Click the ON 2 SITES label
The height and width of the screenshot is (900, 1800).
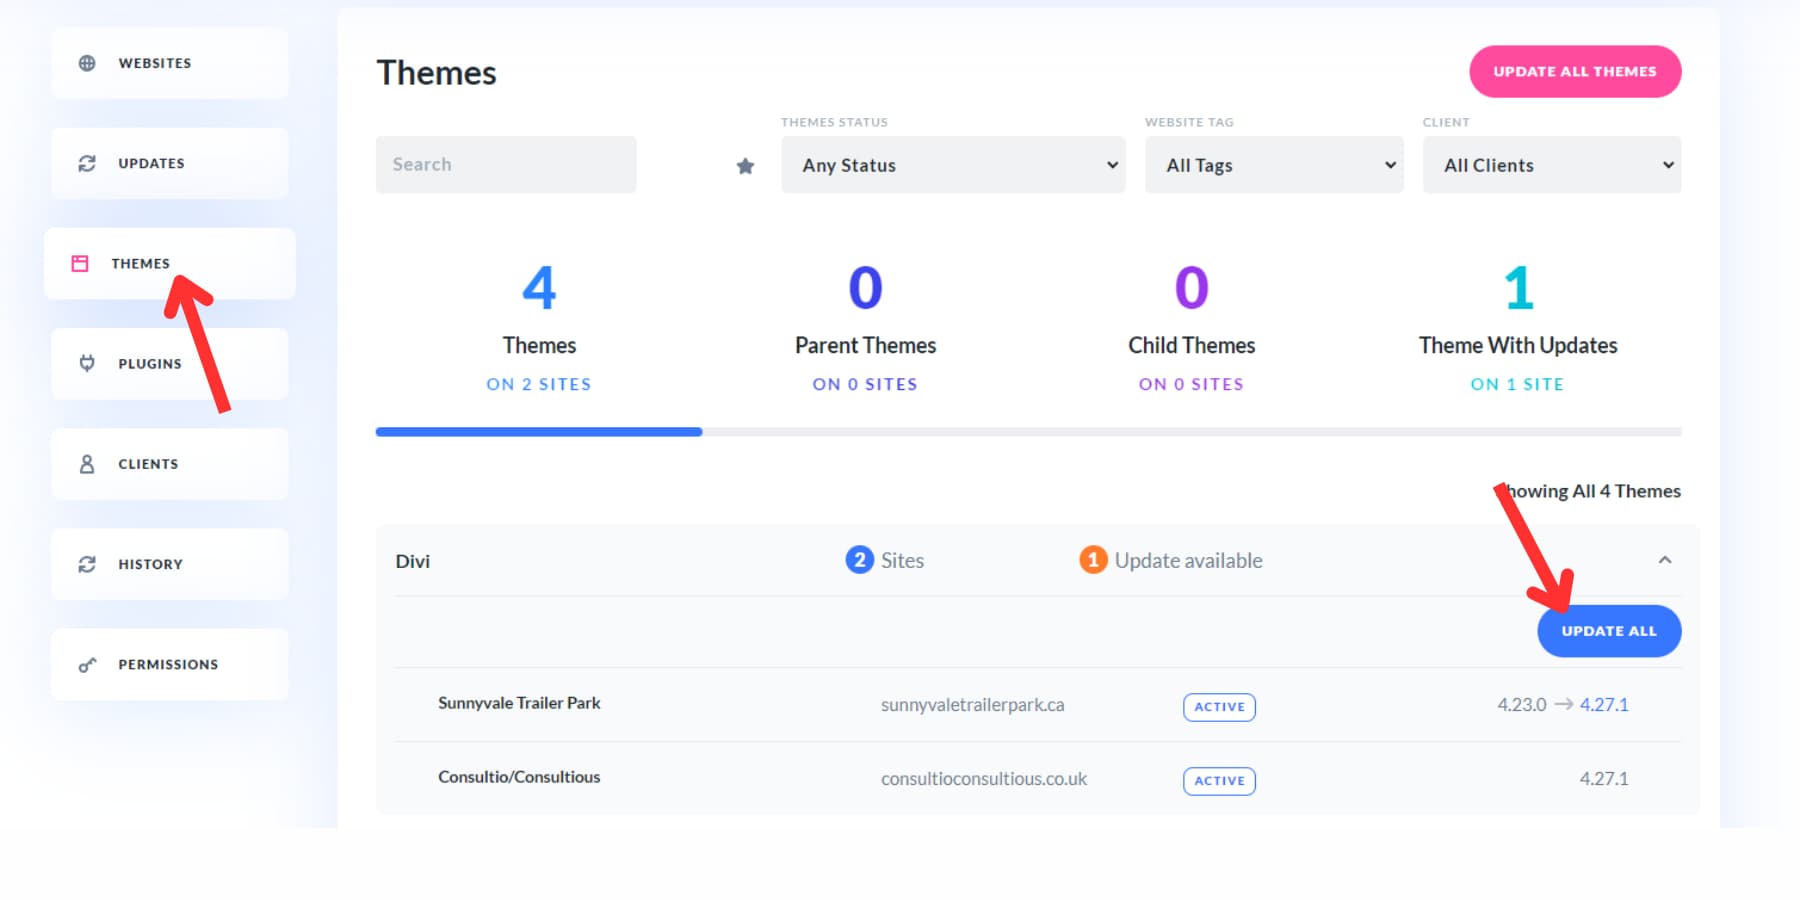(539, 384)
